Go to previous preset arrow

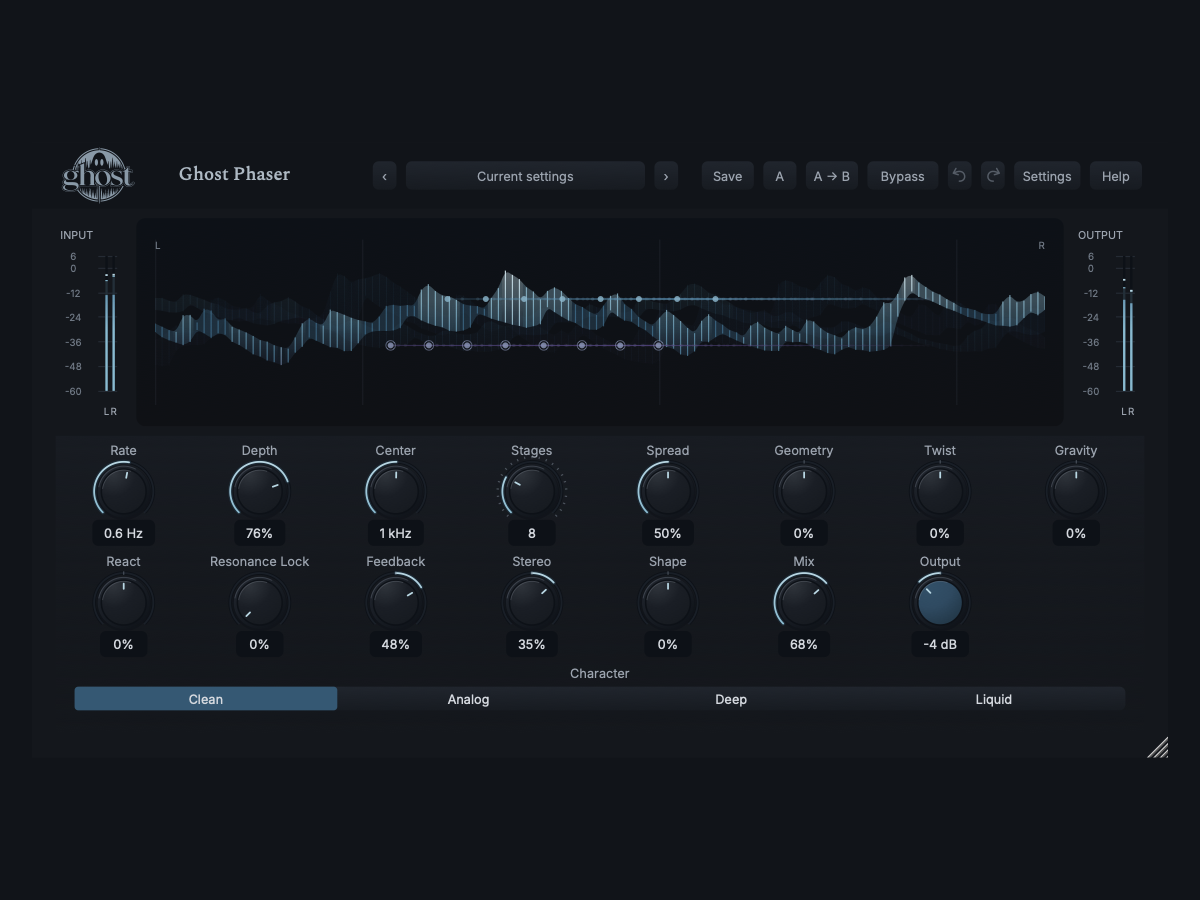click(x=385, y=176)
